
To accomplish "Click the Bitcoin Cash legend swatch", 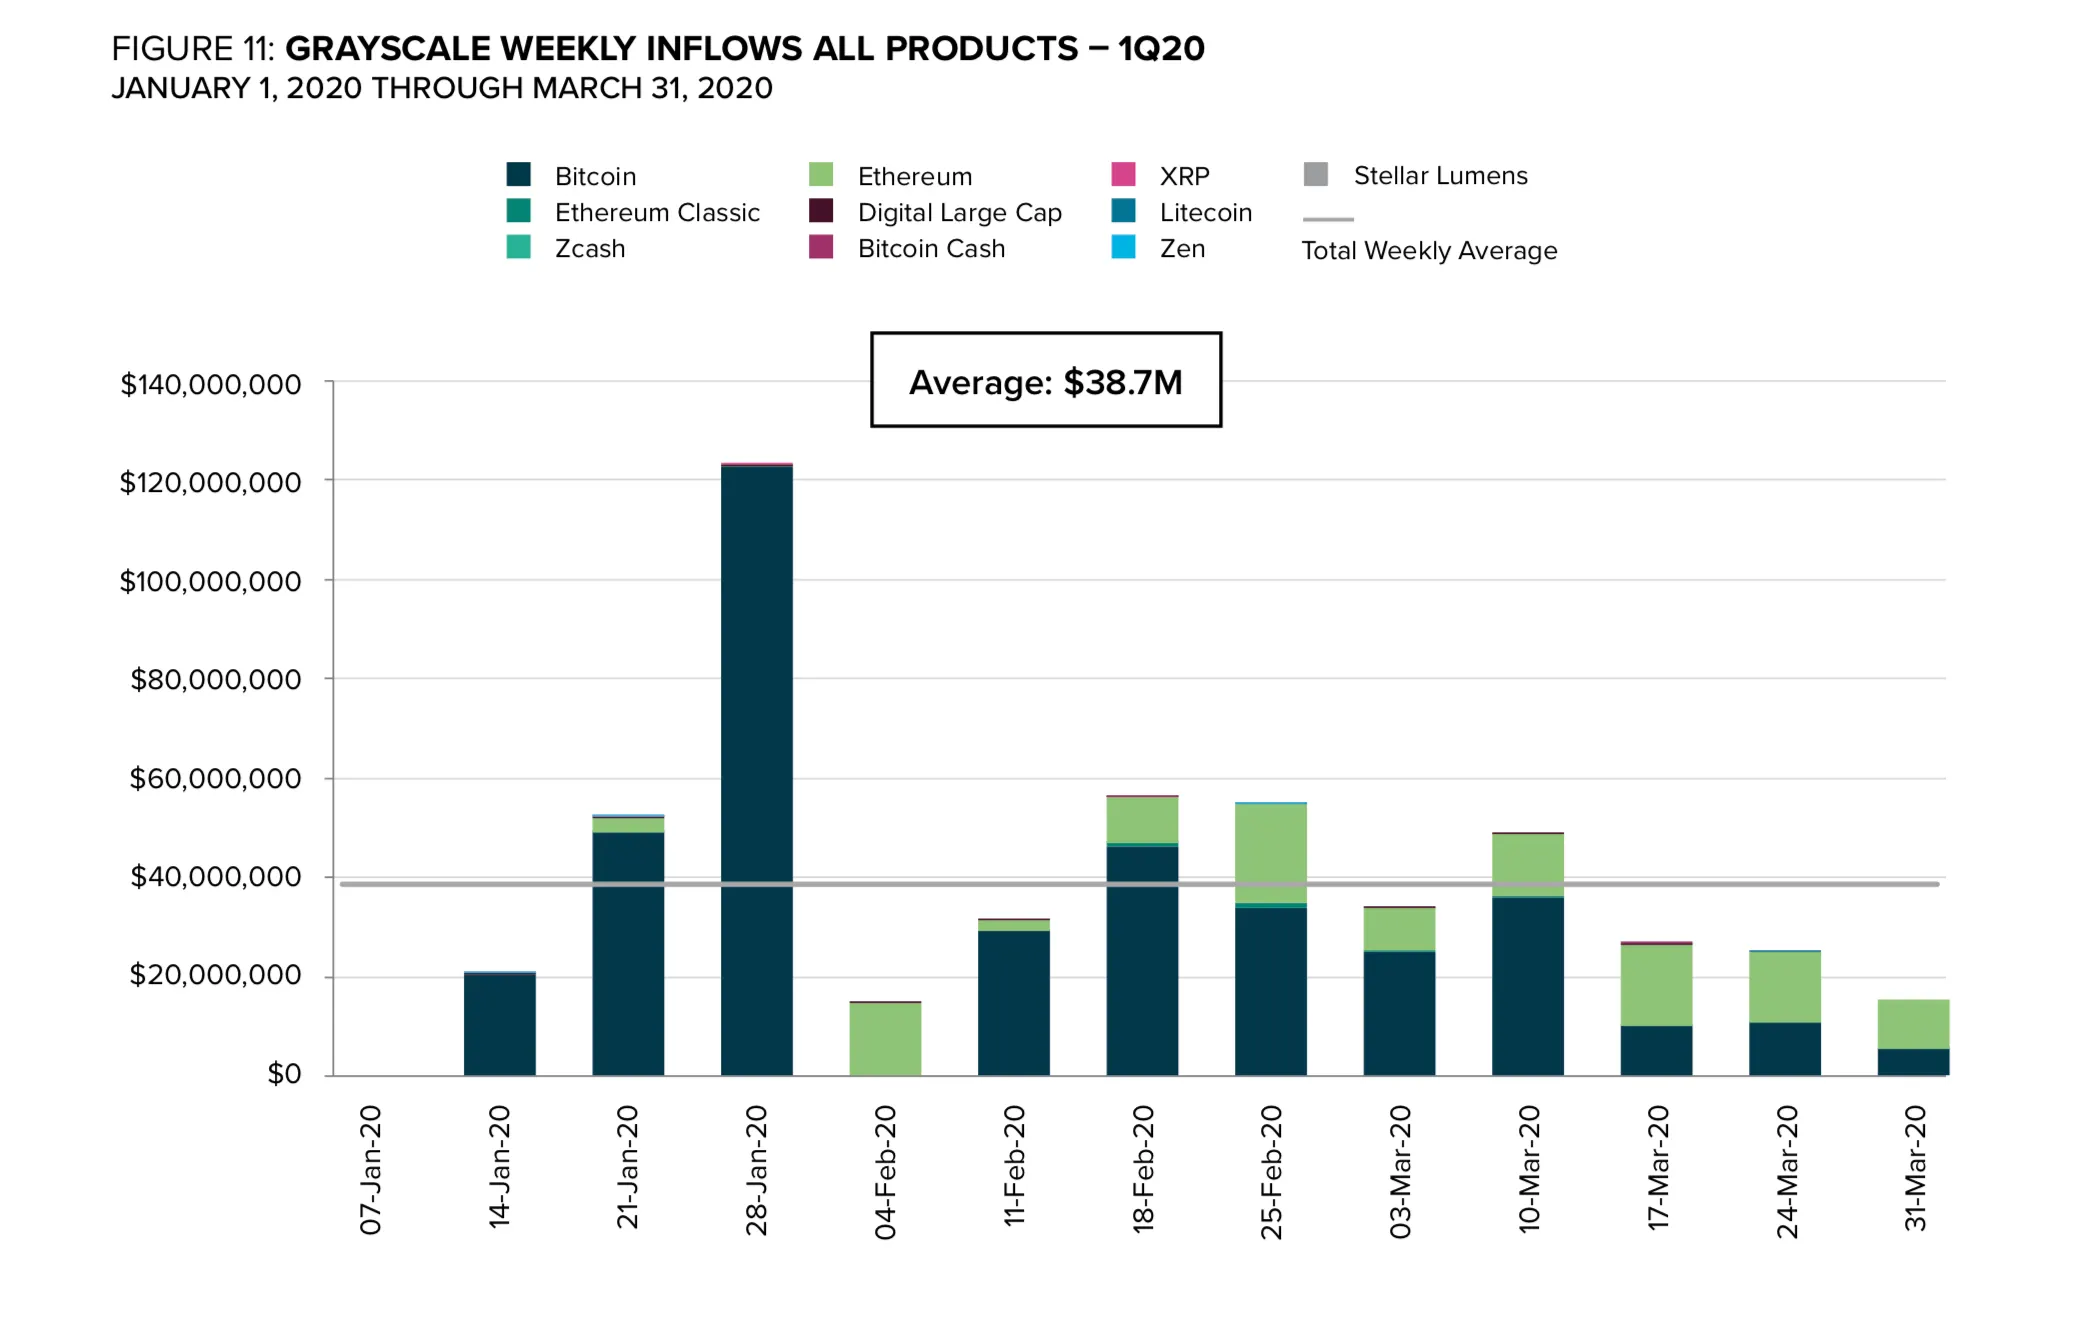I will pos(821,247).
